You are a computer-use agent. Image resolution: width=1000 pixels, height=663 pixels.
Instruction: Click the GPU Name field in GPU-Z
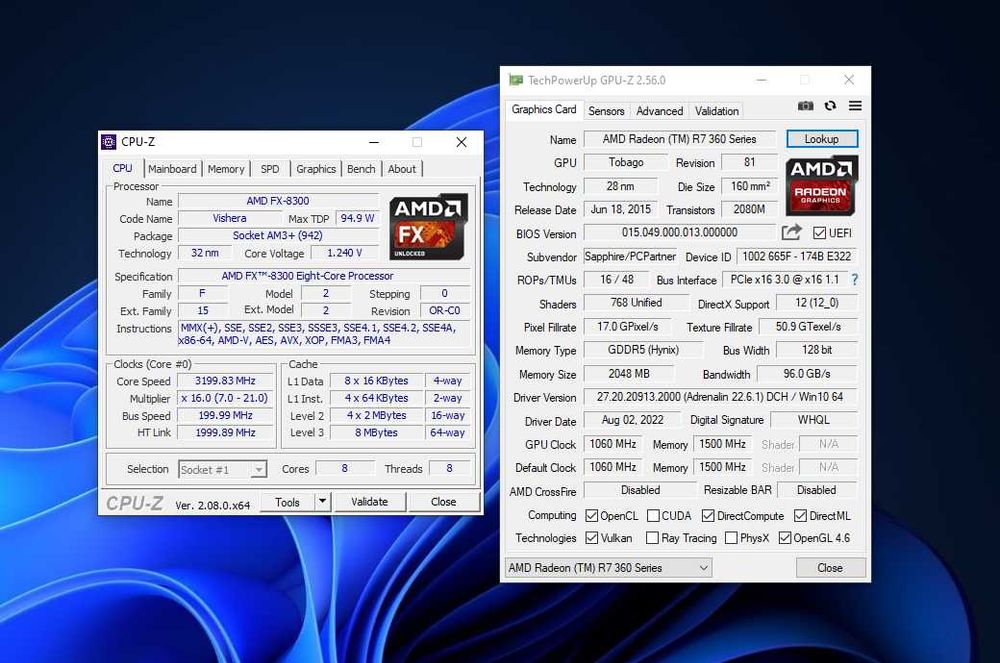point(679,139)
